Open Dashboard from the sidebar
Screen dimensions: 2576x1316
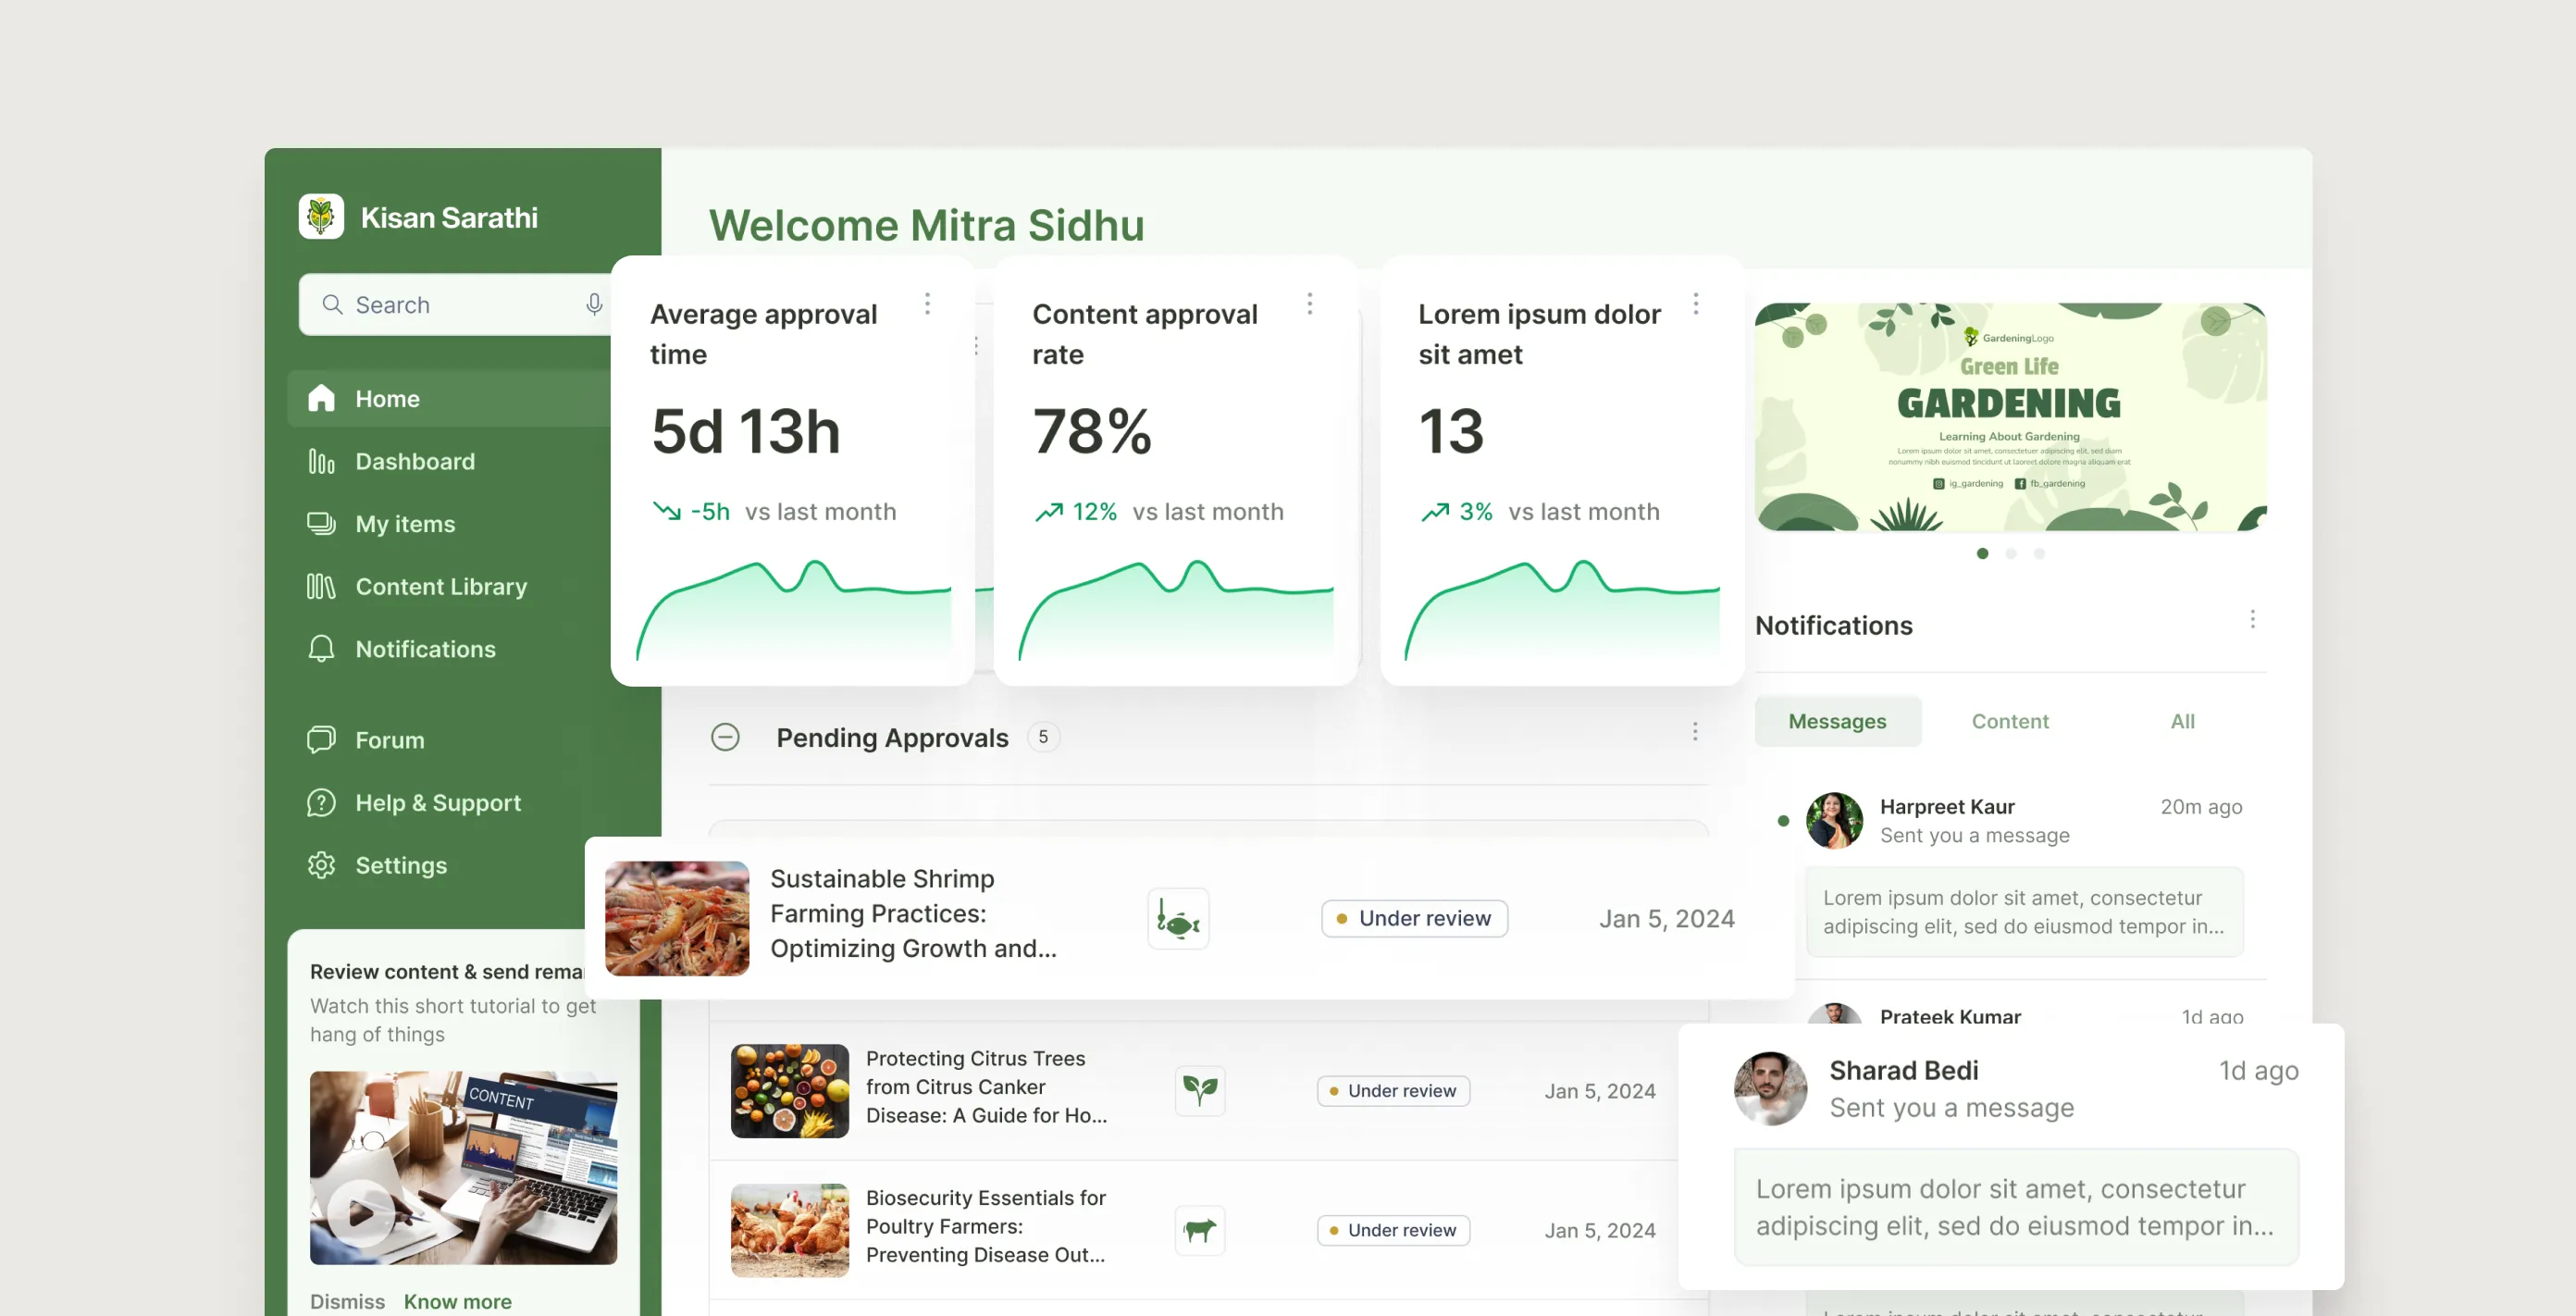[414, 461]
